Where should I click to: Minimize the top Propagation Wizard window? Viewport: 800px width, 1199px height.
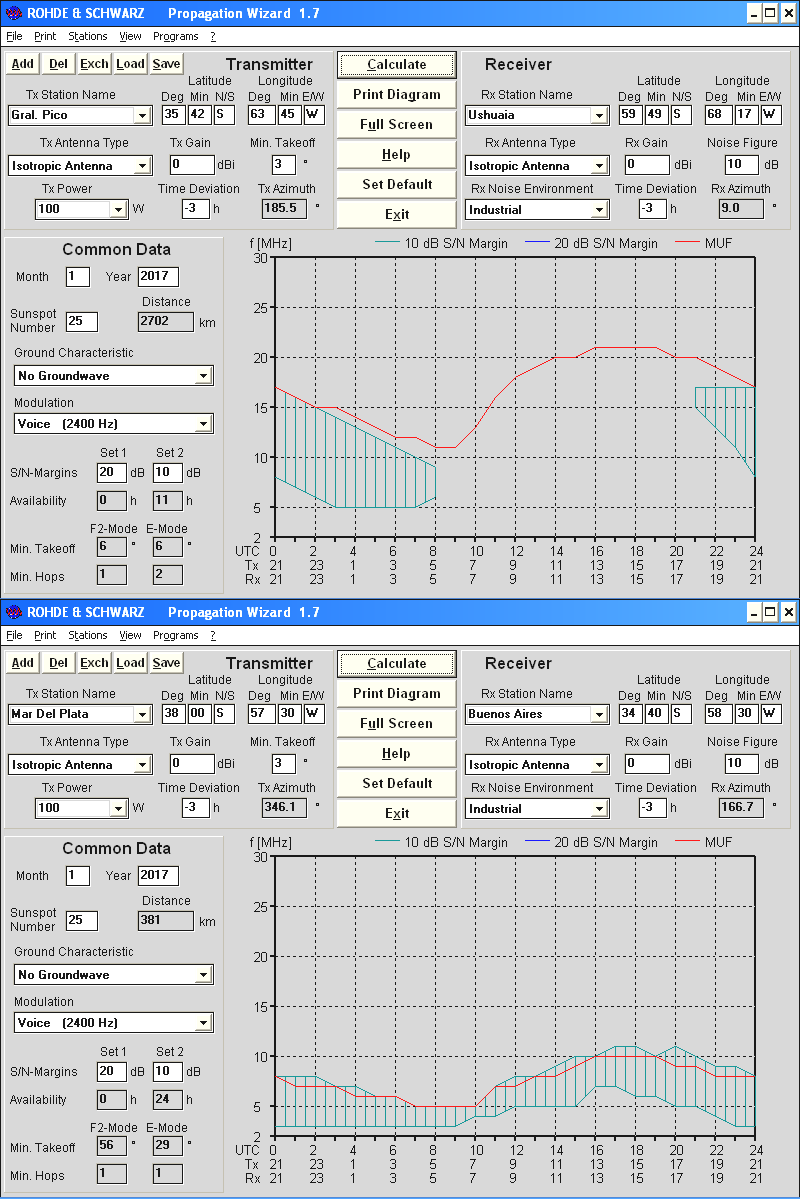(x=754, y=13)
